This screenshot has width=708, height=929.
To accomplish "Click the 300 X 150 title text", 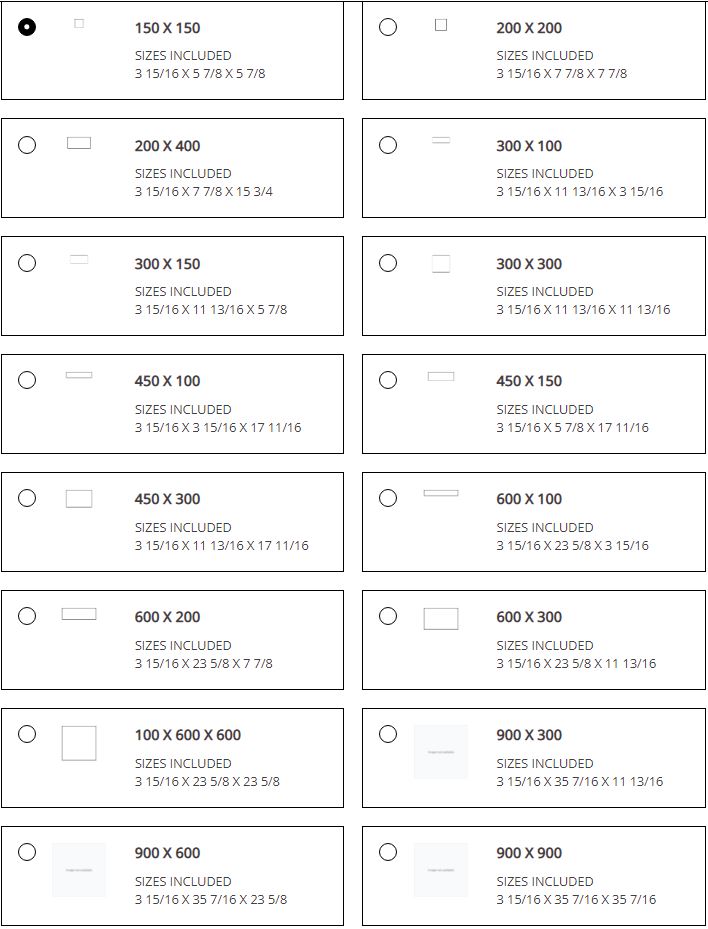I will (167, 264).
